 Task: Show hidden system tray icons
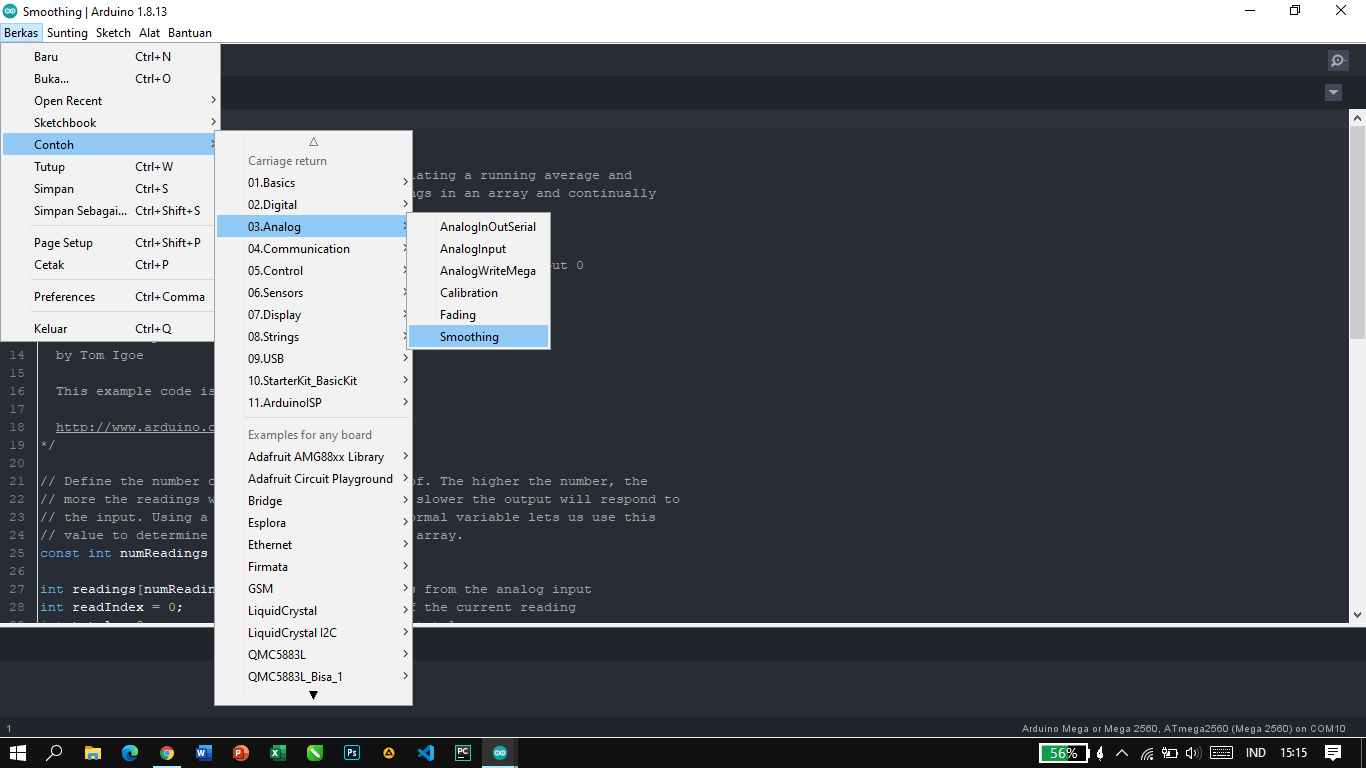coord(1122,753)
